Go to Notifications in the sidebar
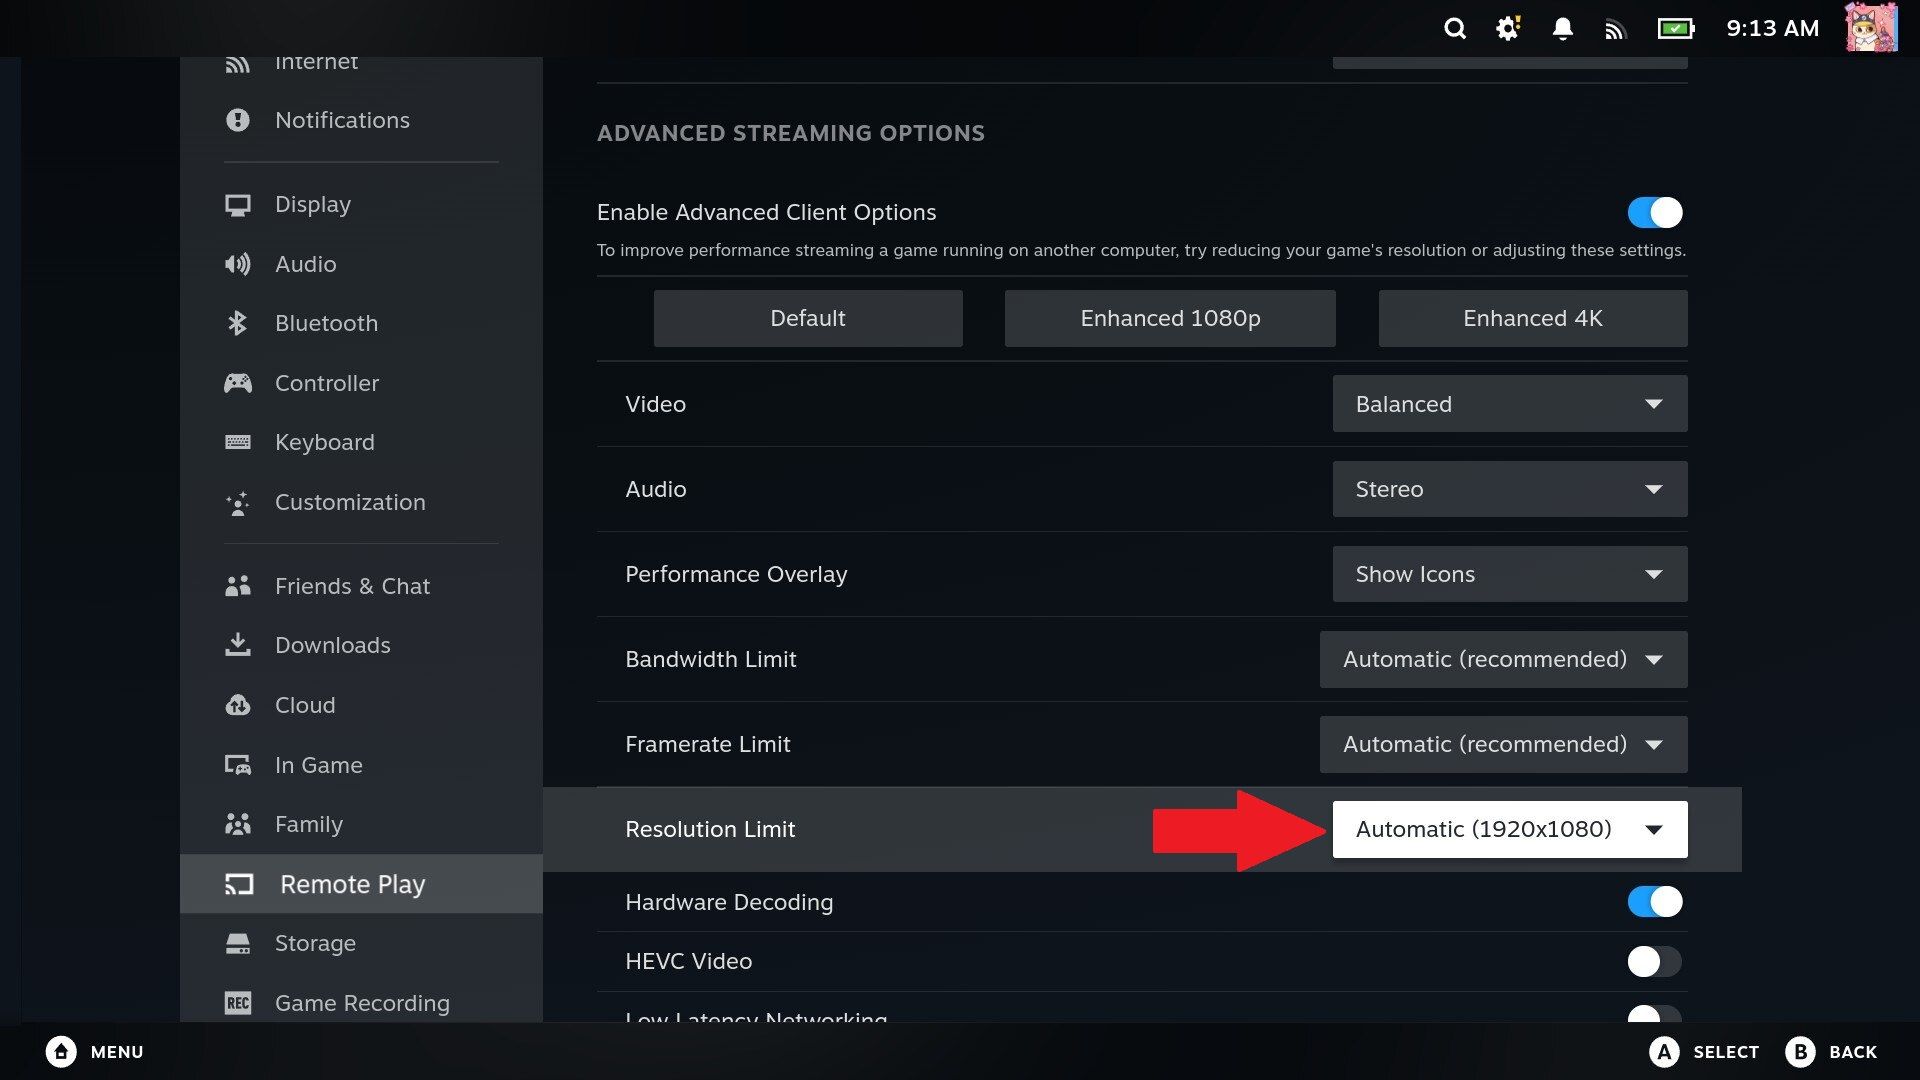The image size is (1920, 1080). [x=342, y=120]
